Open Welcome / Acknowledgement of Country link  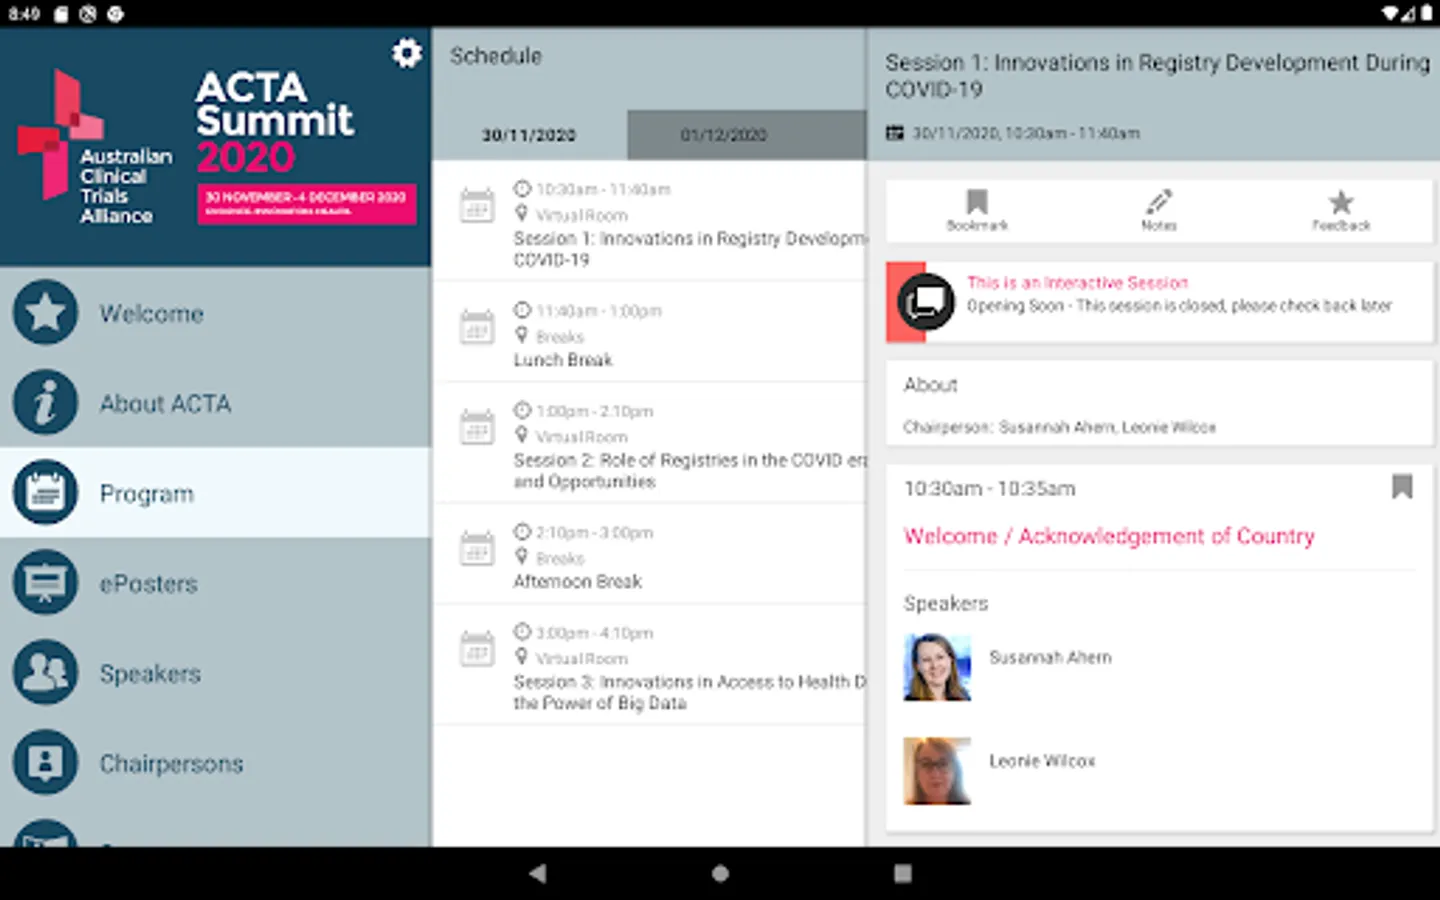(x=1109, y=536)
